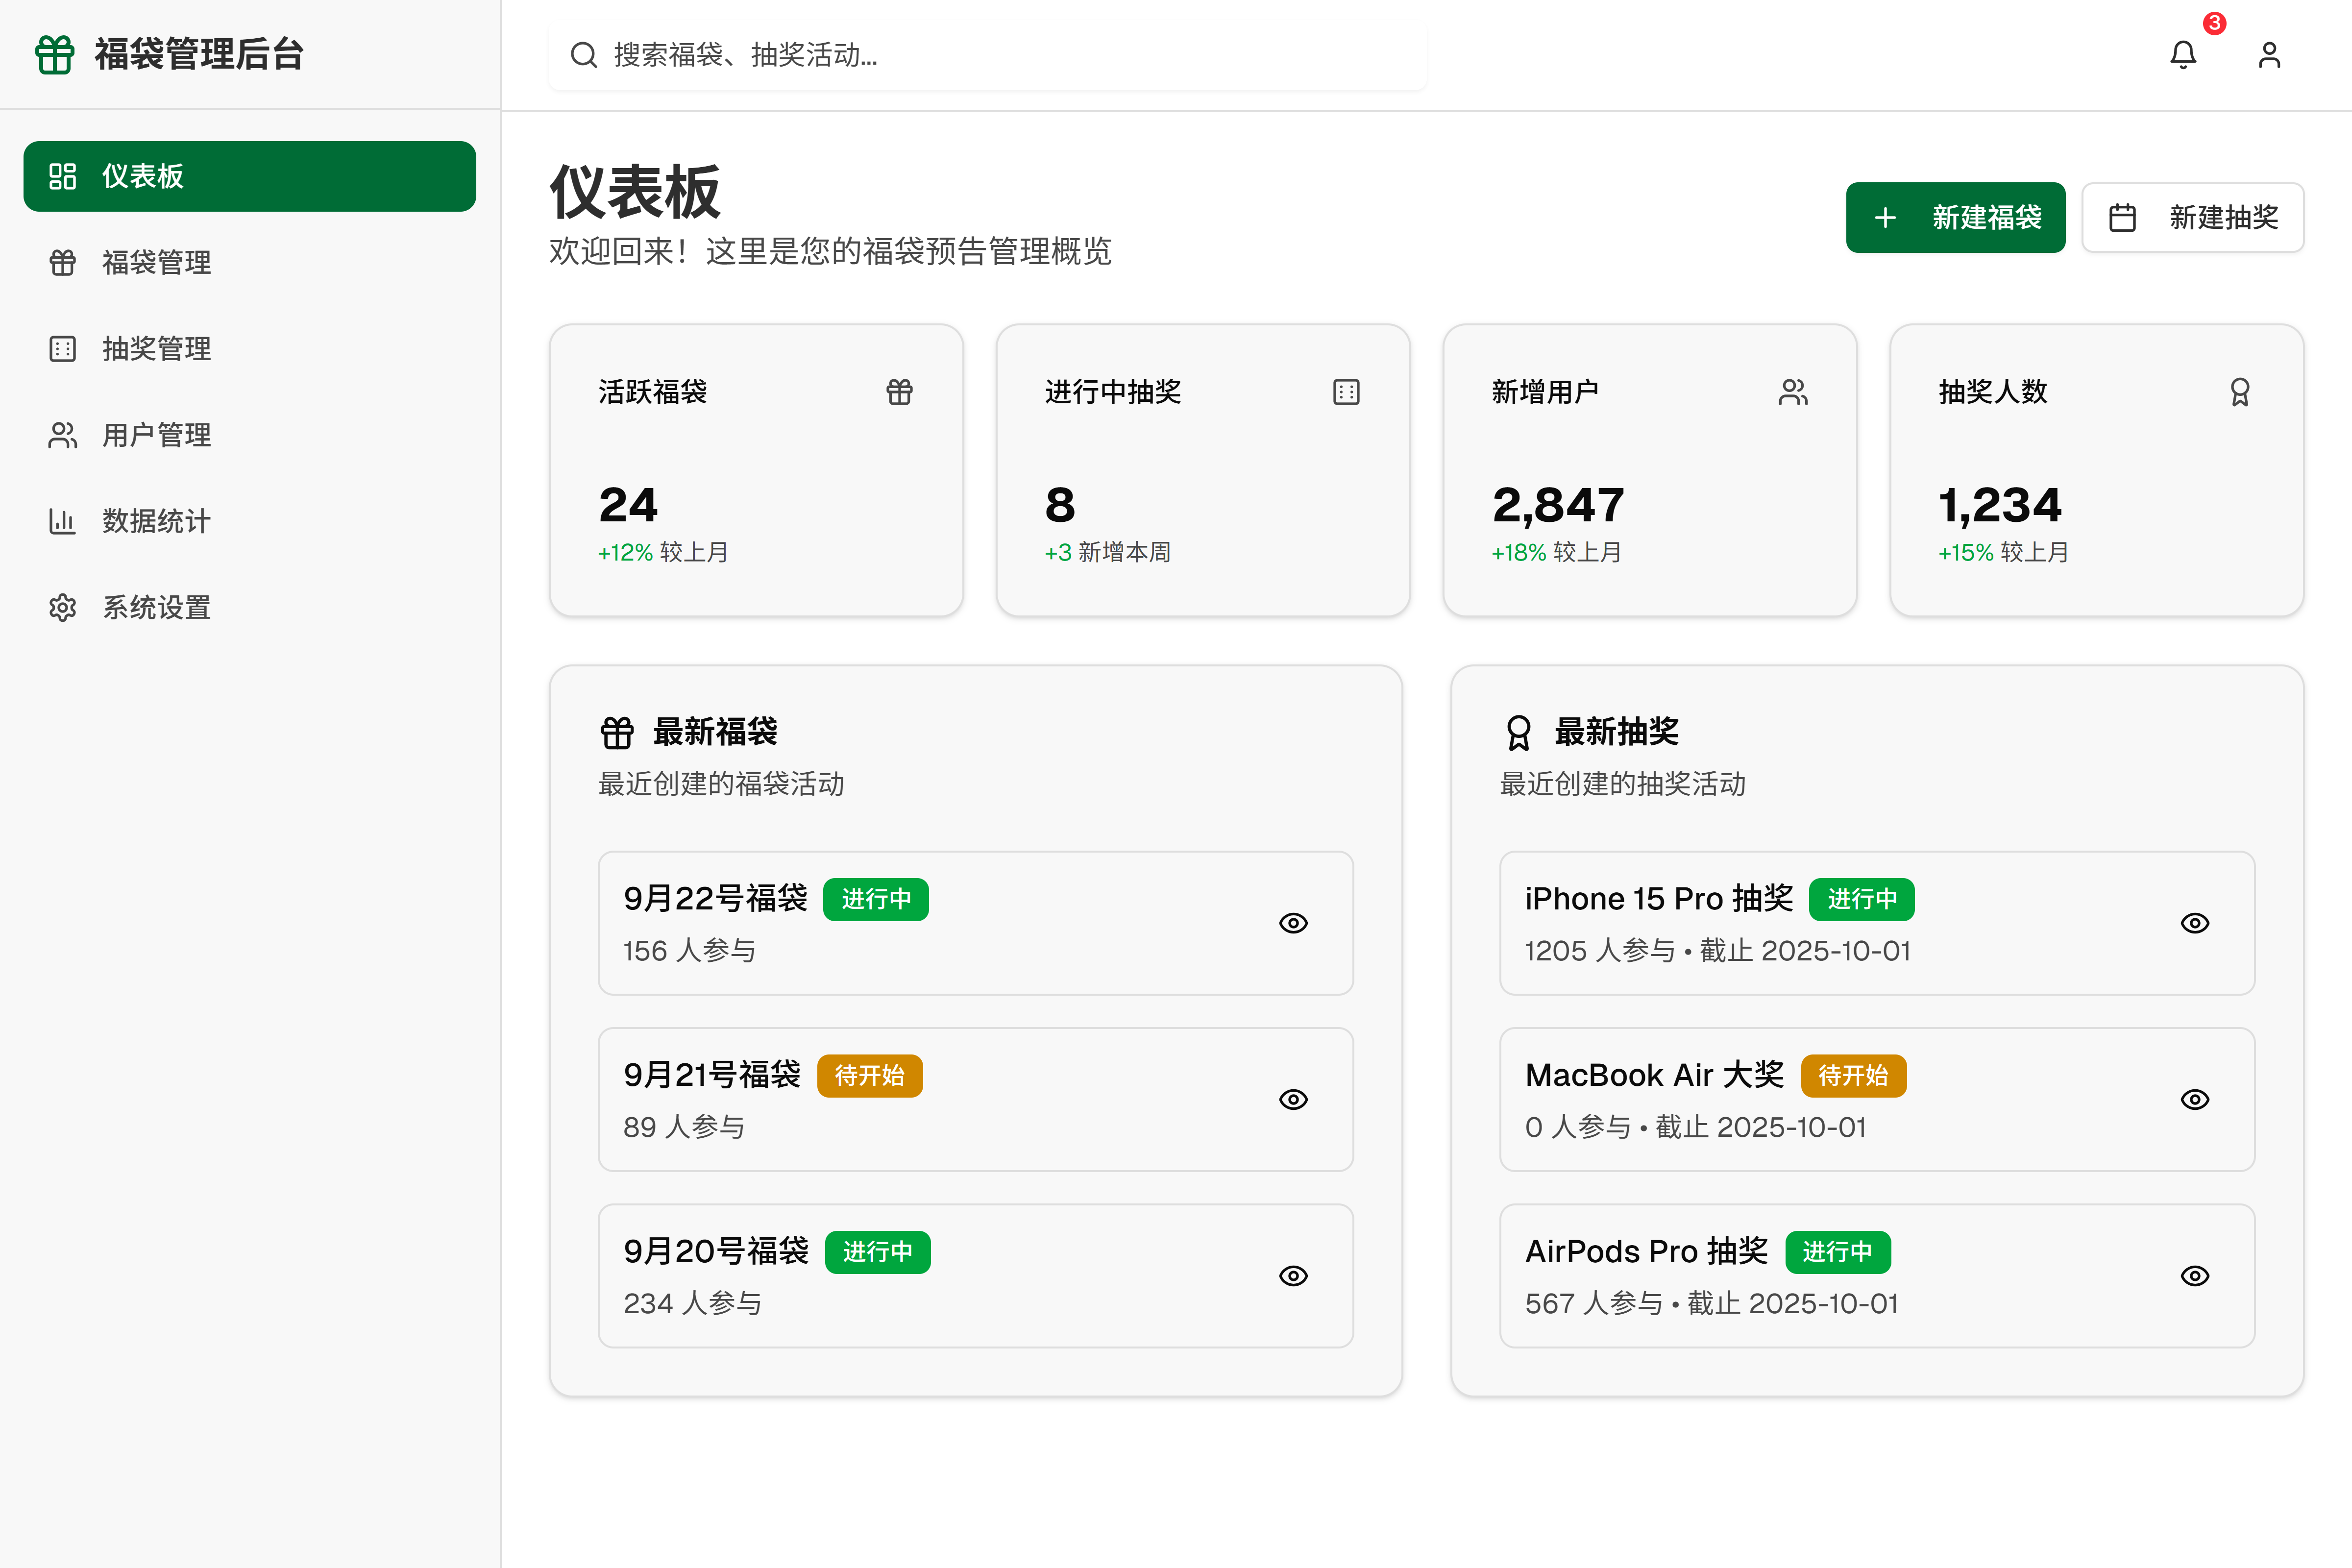Click eye icon for iPhone 15 Pro 抽奖
Image resolution: width=2352 pixels, height=1568 pixels.
[2195, 923]
